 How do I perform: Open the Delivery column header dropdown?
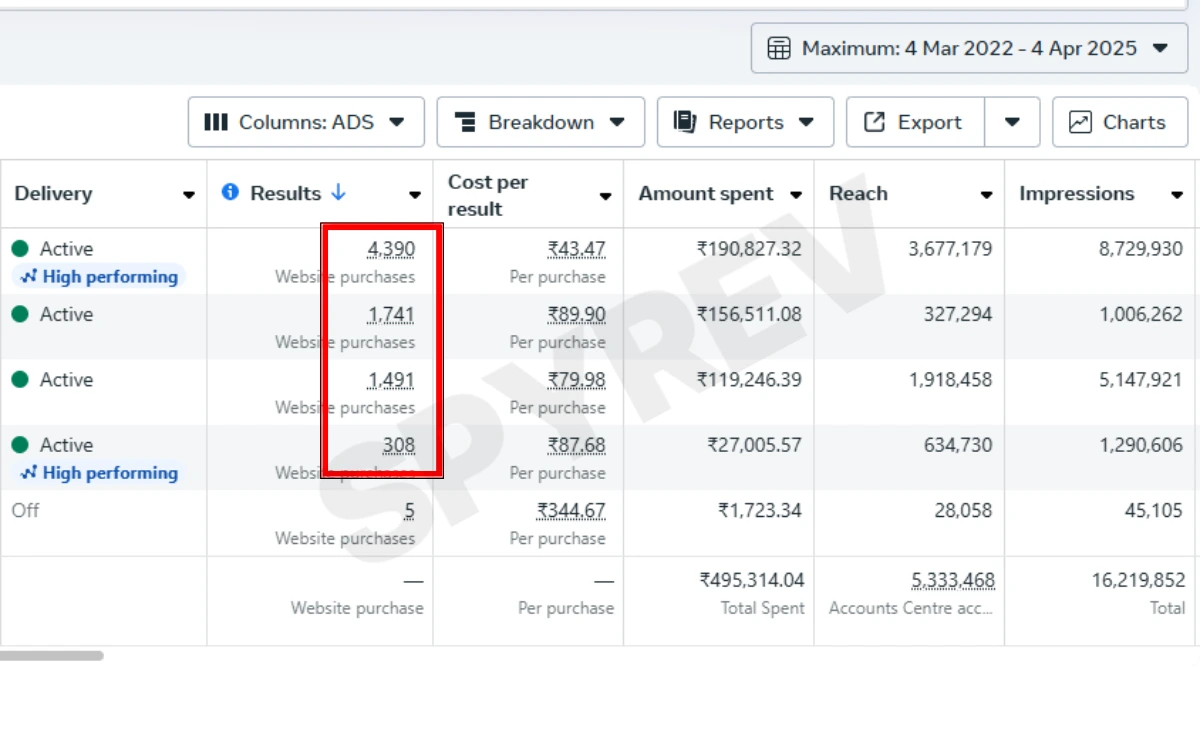tap(188, 195)
